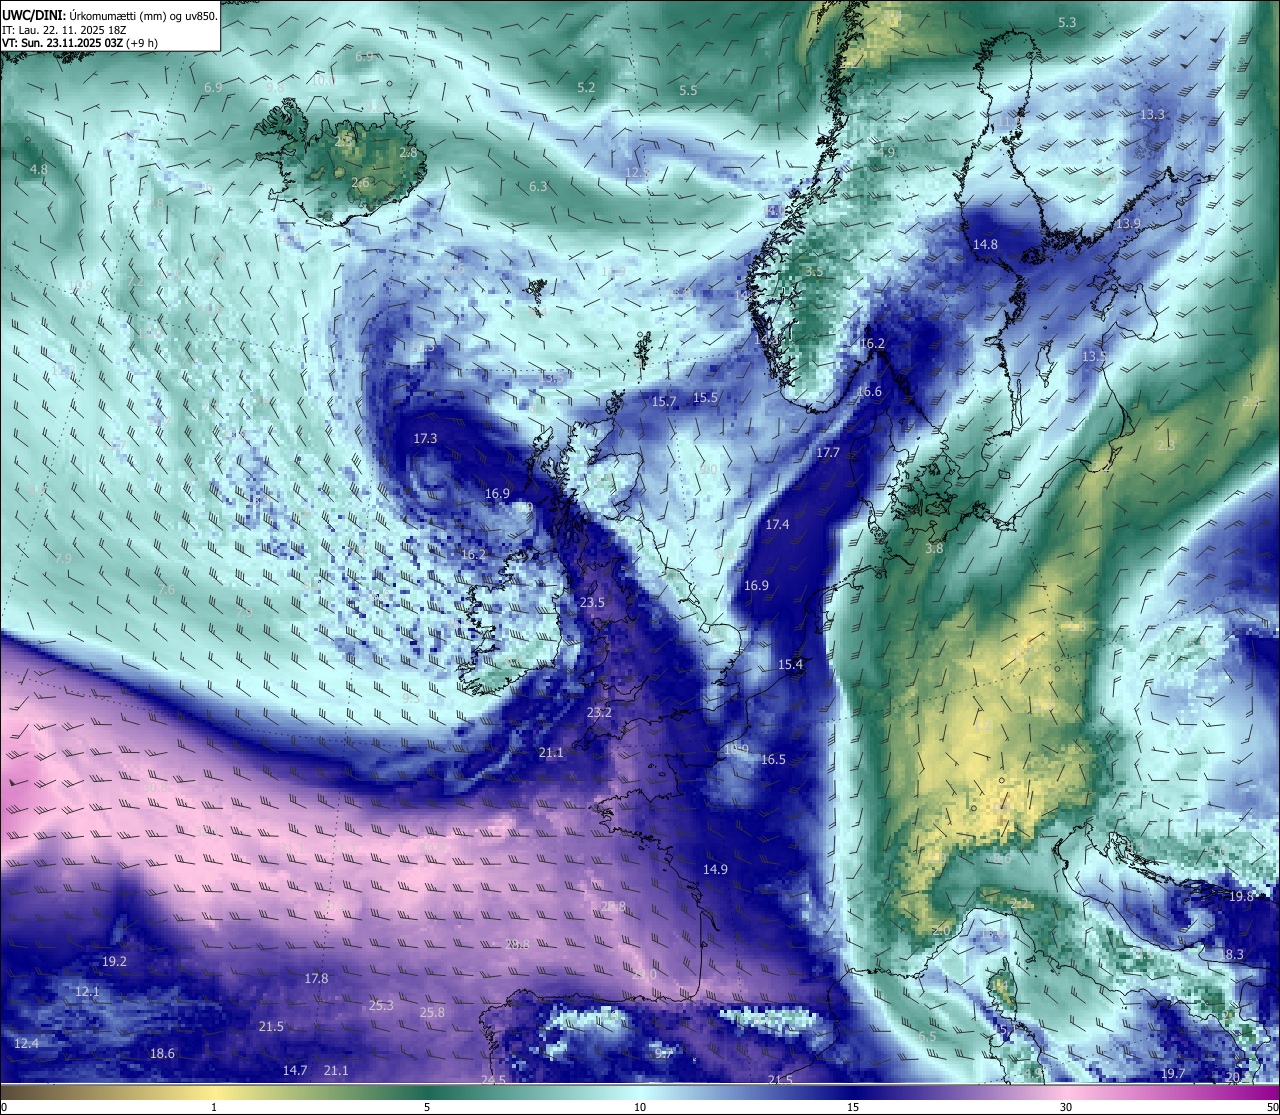This screenshot has height=1115, width=1280.
Task: Click the 12.1 value in the southwest
Action: [87, 992]
